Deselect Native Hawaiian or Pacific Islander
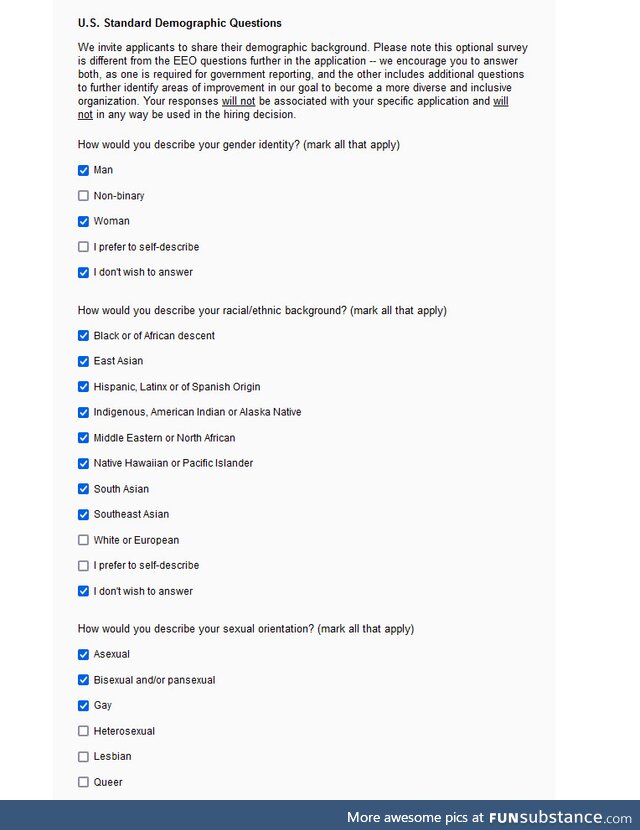Image resolution: width=640 pixels, height=830 pixels. coord(83,463)
